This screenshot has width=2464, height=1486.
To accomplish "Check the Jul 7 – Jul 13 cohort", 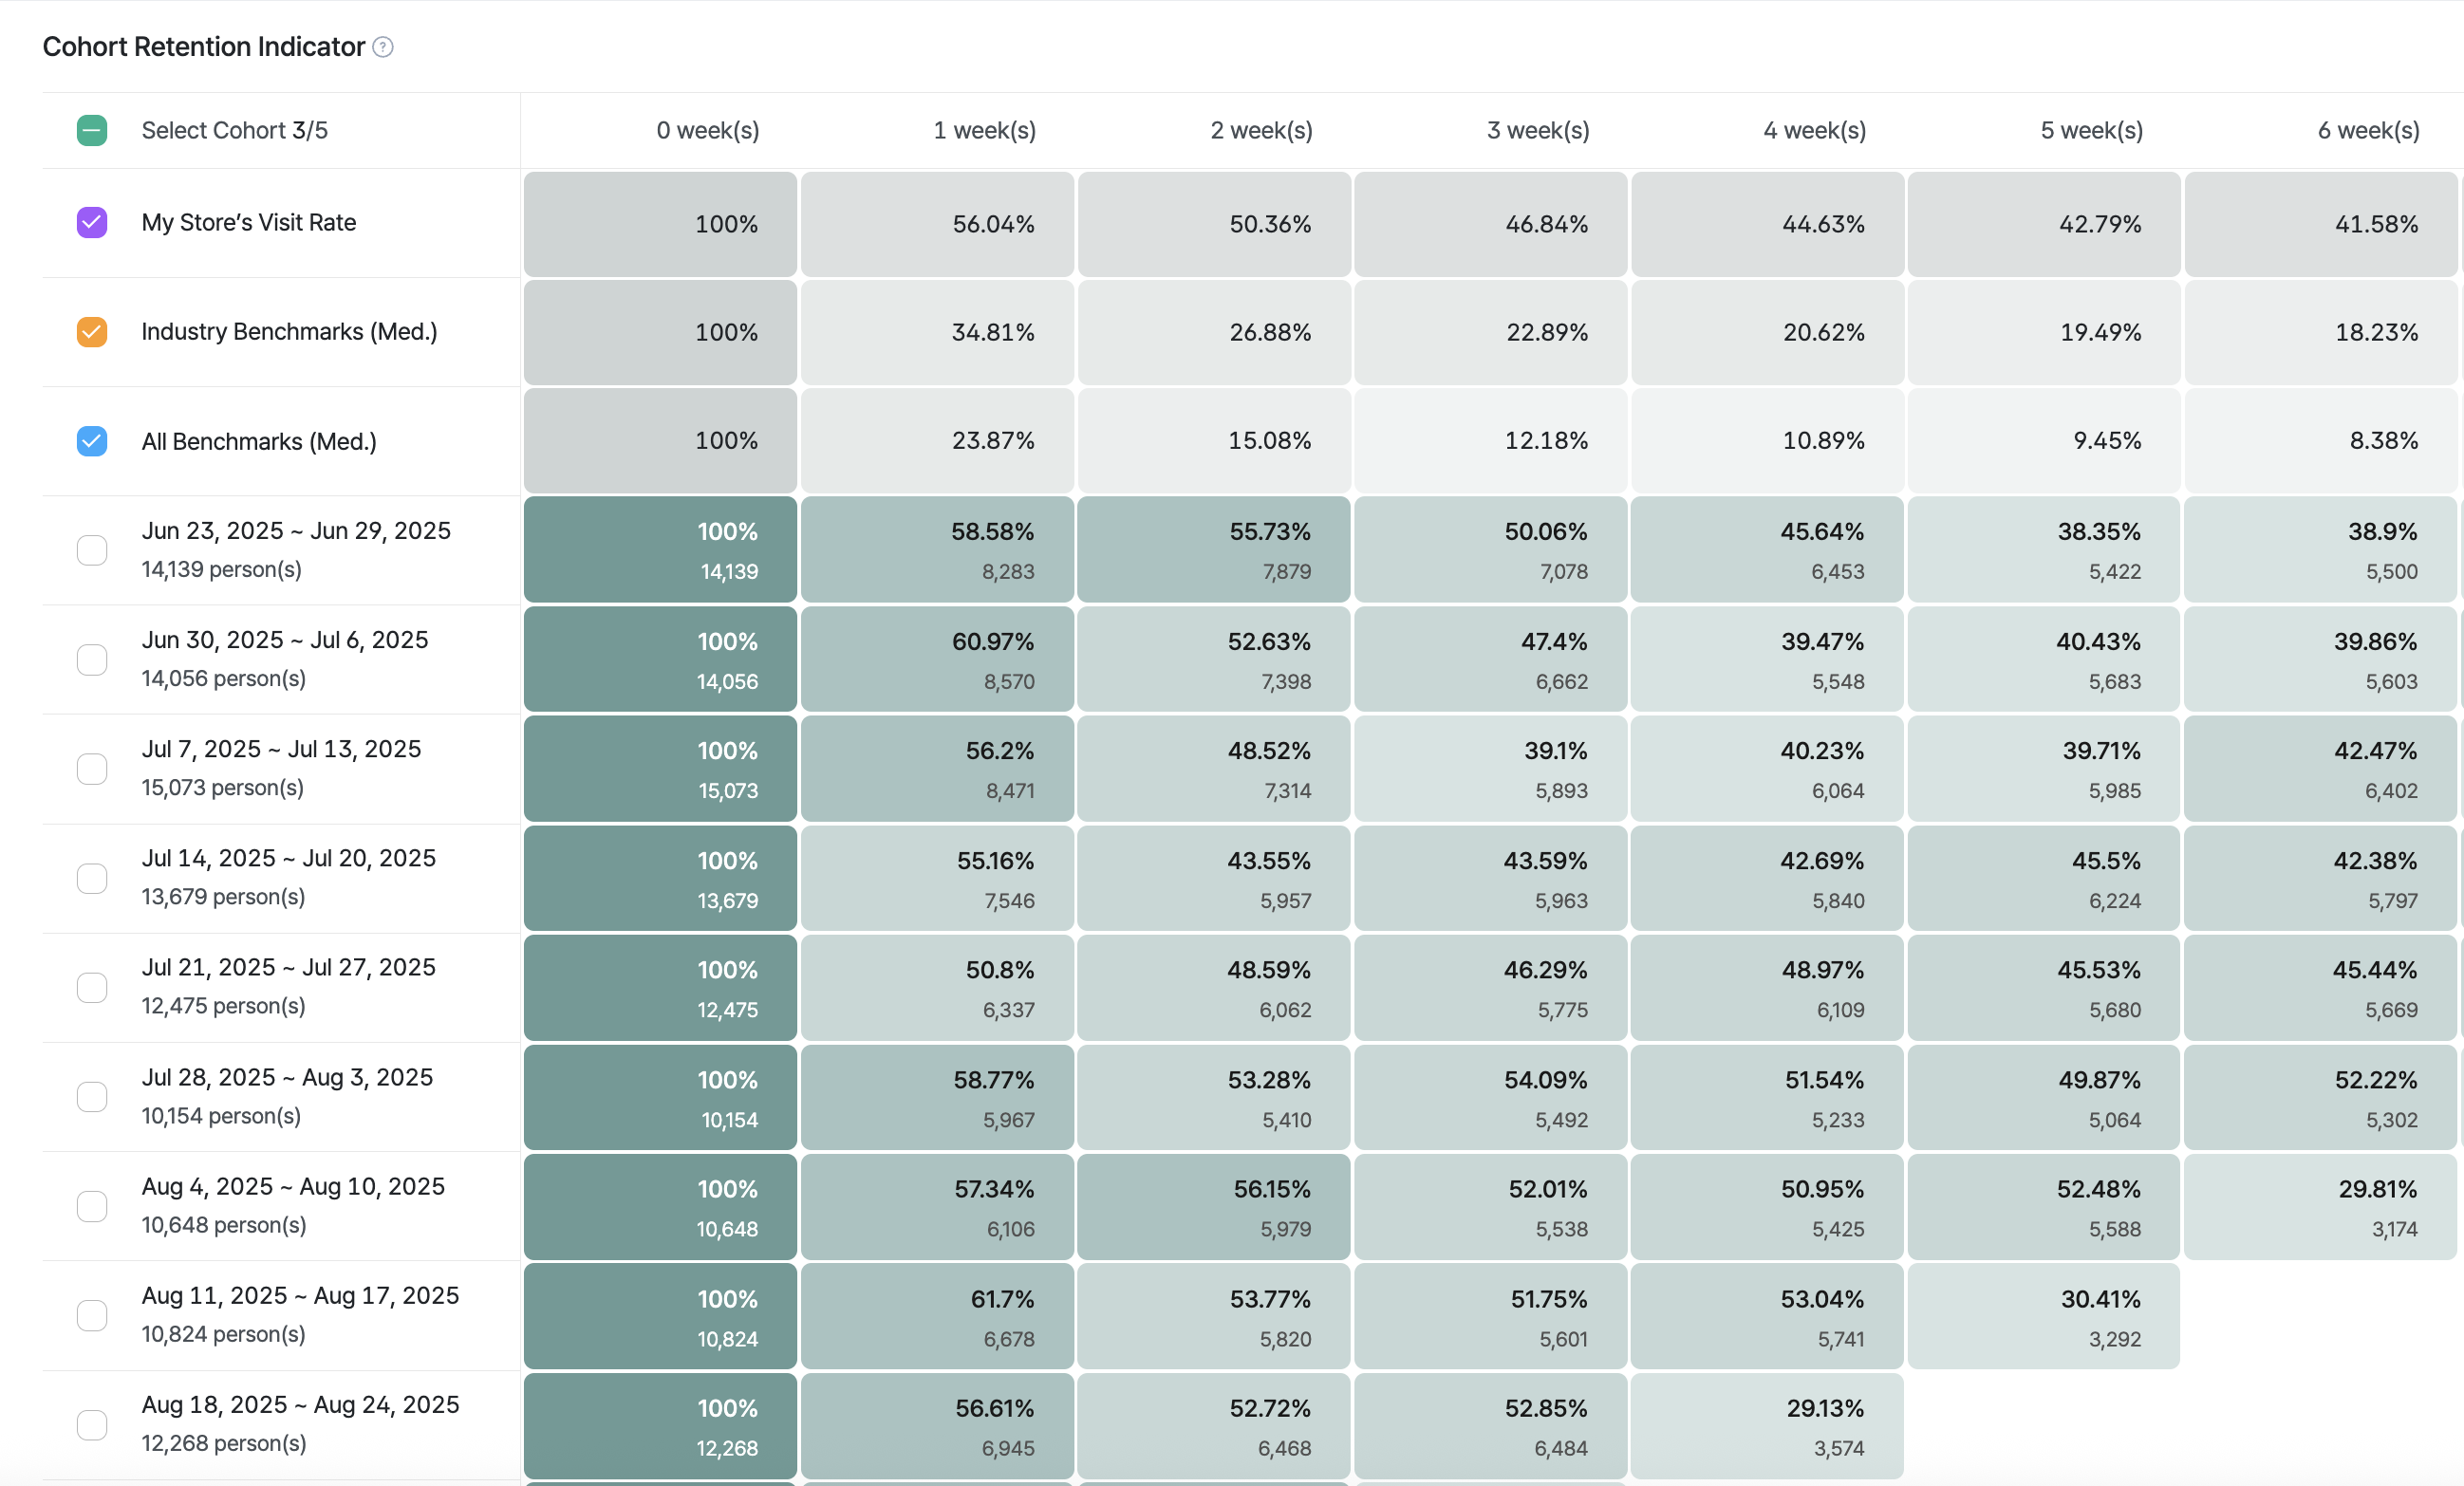I will click(x=92, y=768).
